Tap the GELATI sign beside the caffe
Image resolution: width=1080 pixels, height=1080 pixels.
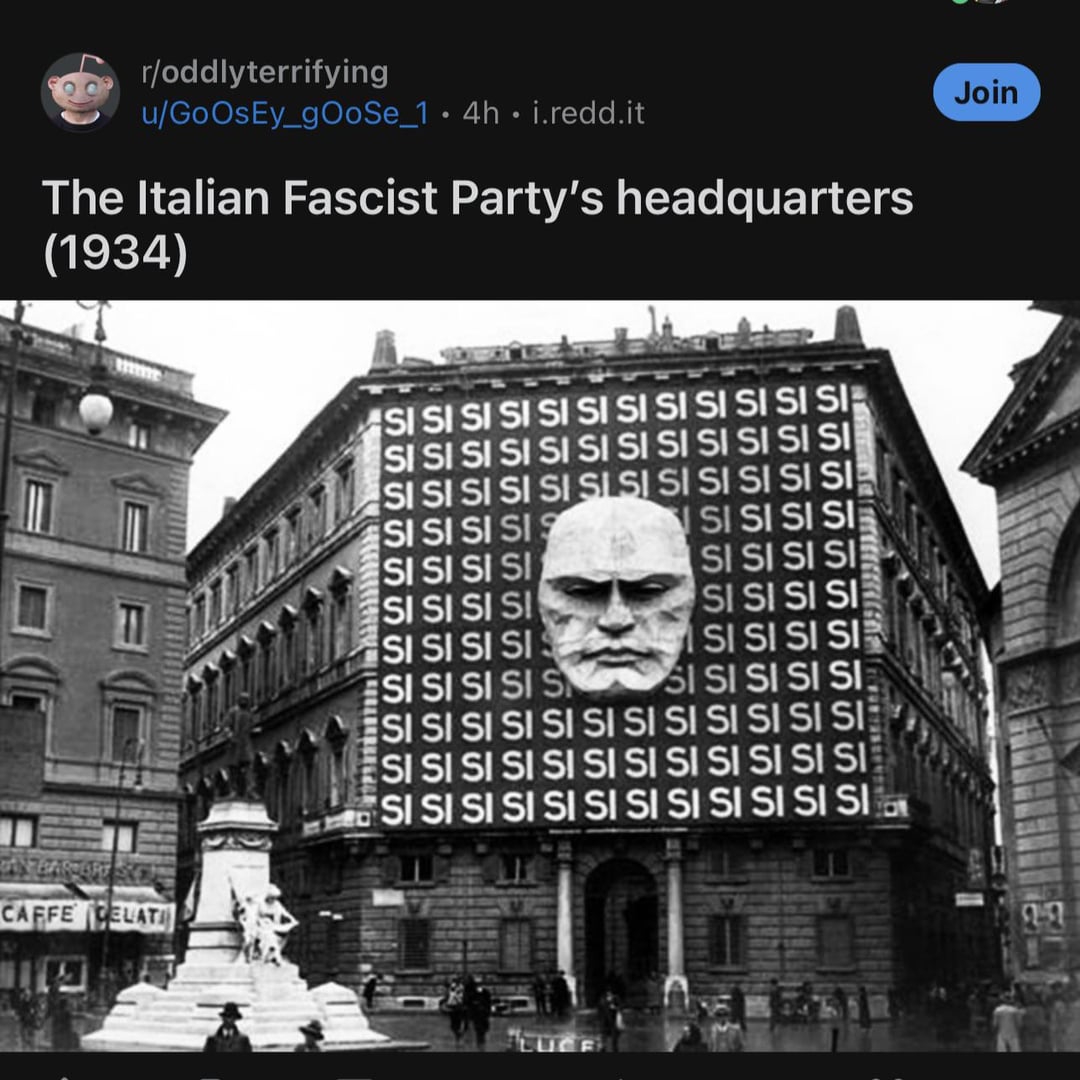click(x=133, y=917)
